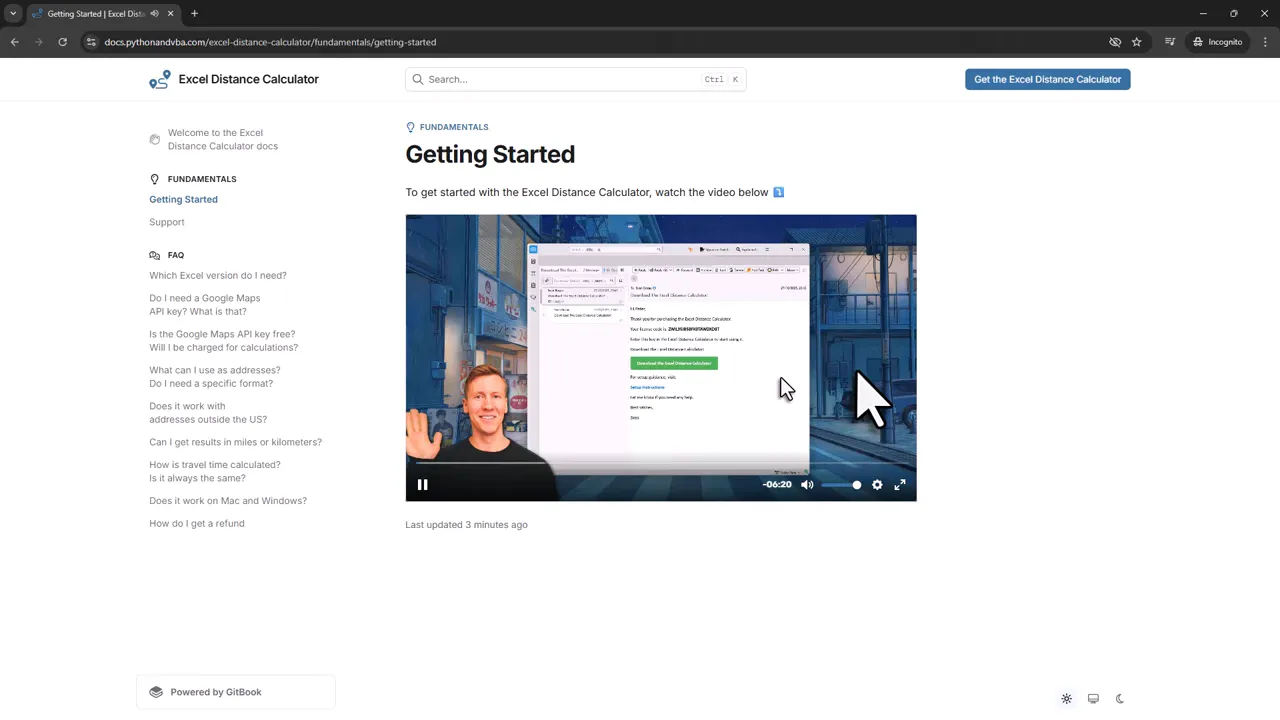This screenshot has width=1280, height=720.
Task: Click Get the Excel Distance Calculator button
Action: pos(1047,79)
